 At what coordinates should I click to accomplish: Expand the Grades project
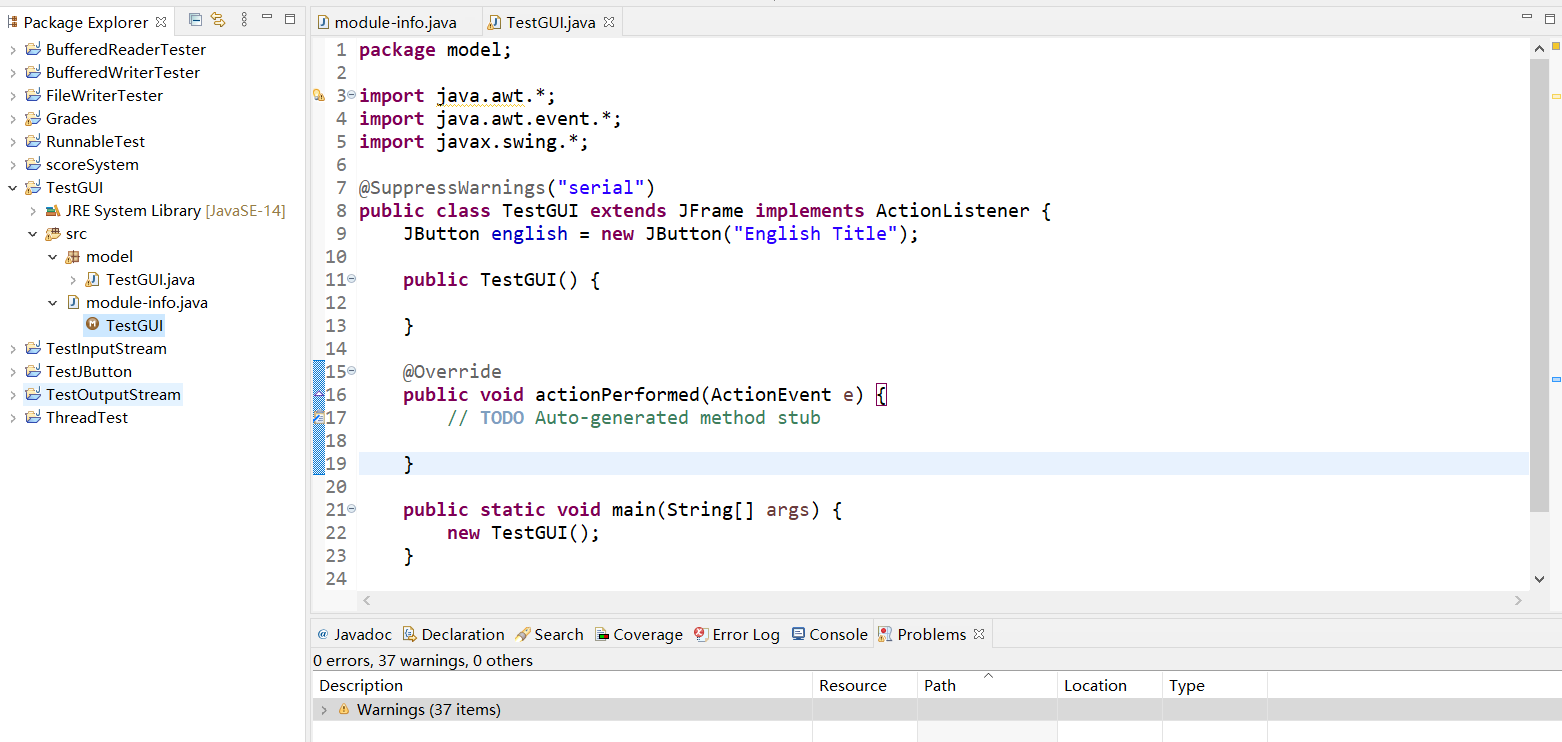(x=12, y=118)
